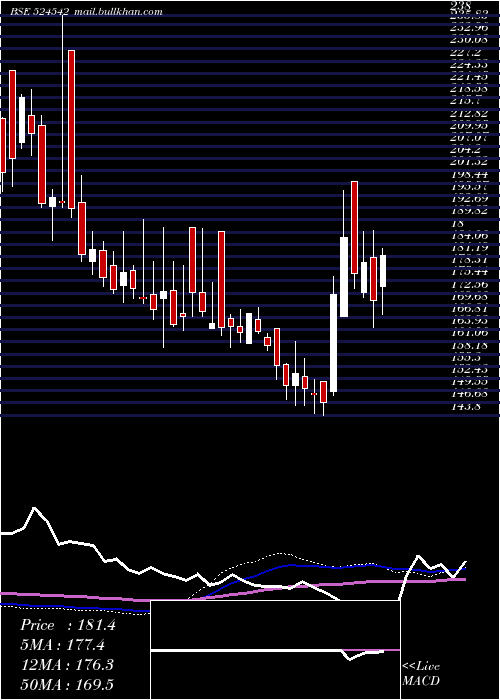Image resolution: width=500 pixels, height=700 pixels.
Task: Click the 'BSE 524542' ticker text
Action: [40, 12]
